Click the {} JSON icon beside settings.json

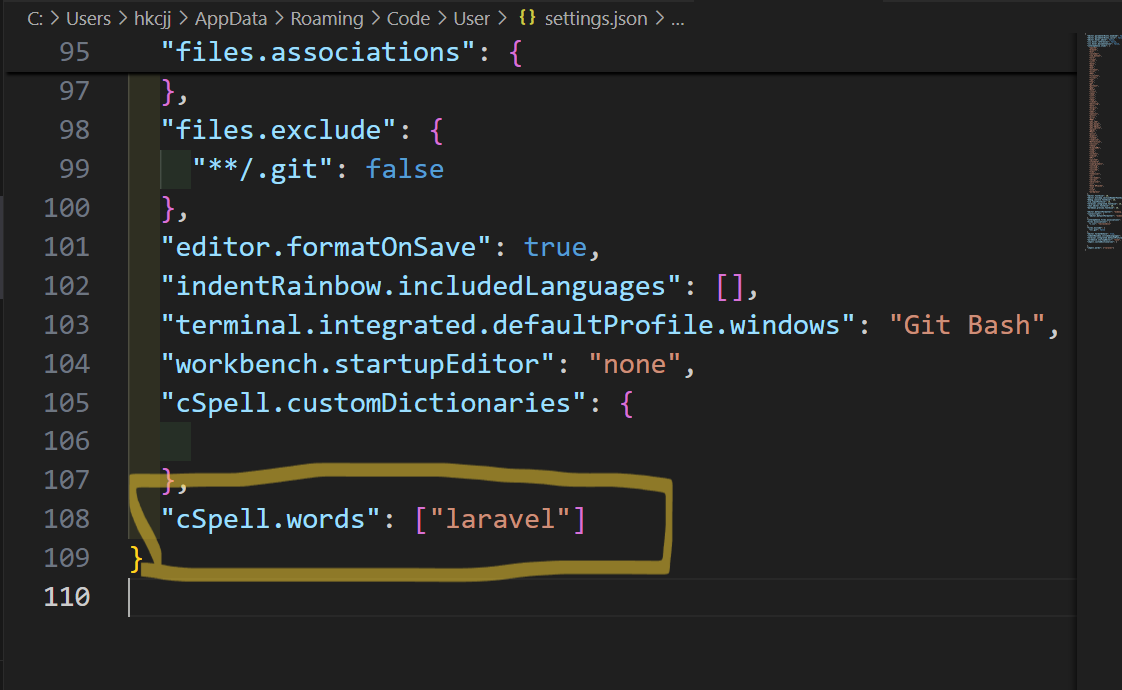[525, 18]
